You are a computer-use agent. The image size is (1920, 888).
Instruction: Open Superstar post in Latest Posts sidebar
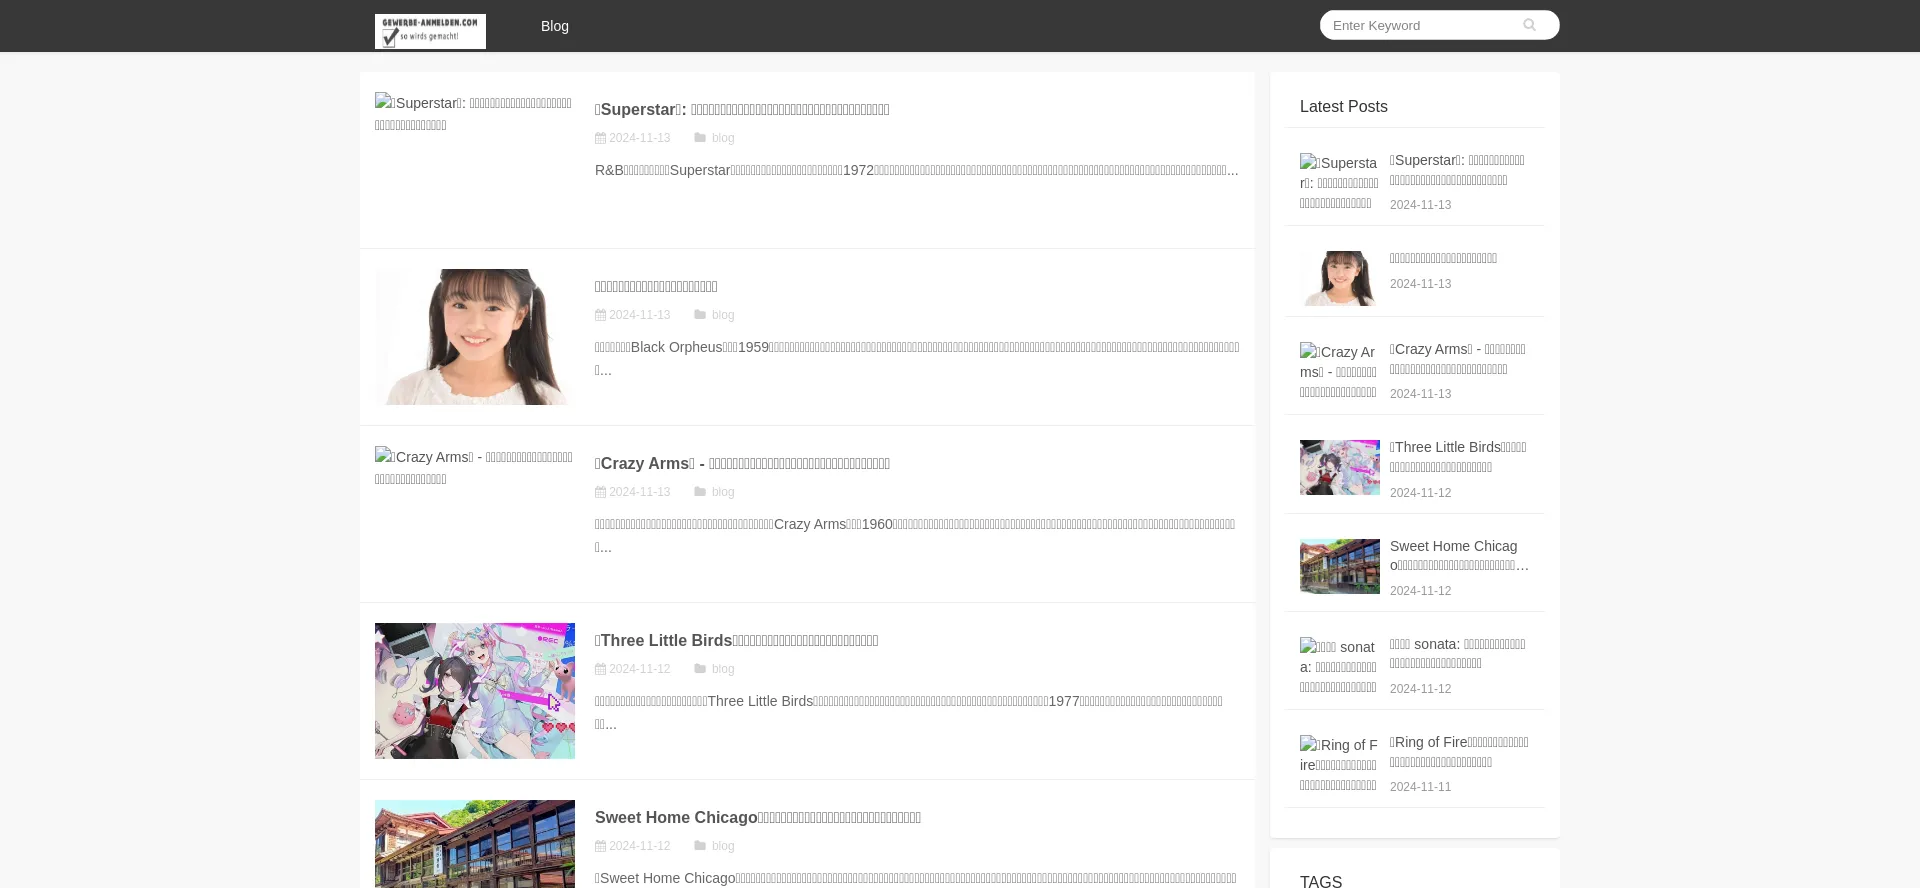1459,170
